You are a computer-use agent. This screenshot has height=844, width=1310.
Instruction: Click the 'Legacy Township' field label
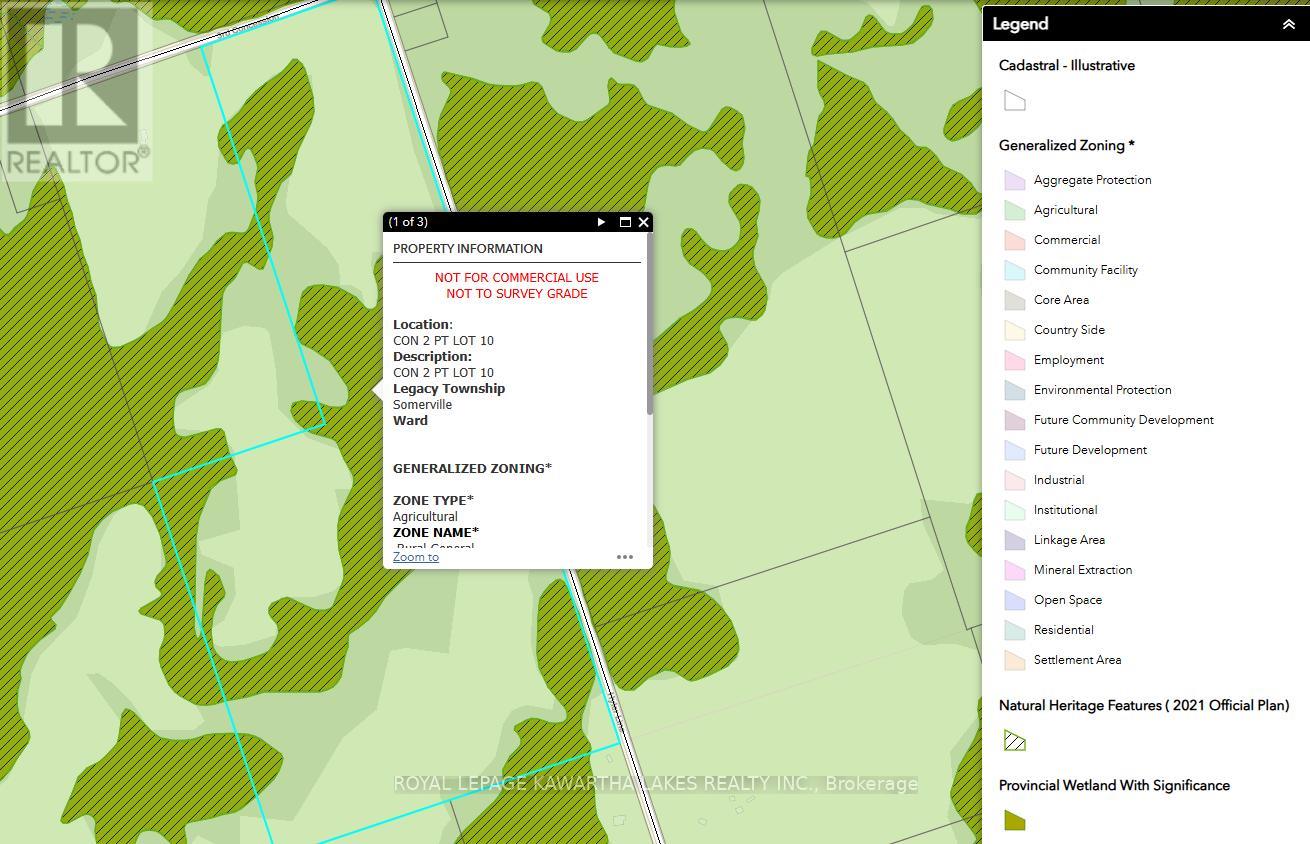coord(449,389)
